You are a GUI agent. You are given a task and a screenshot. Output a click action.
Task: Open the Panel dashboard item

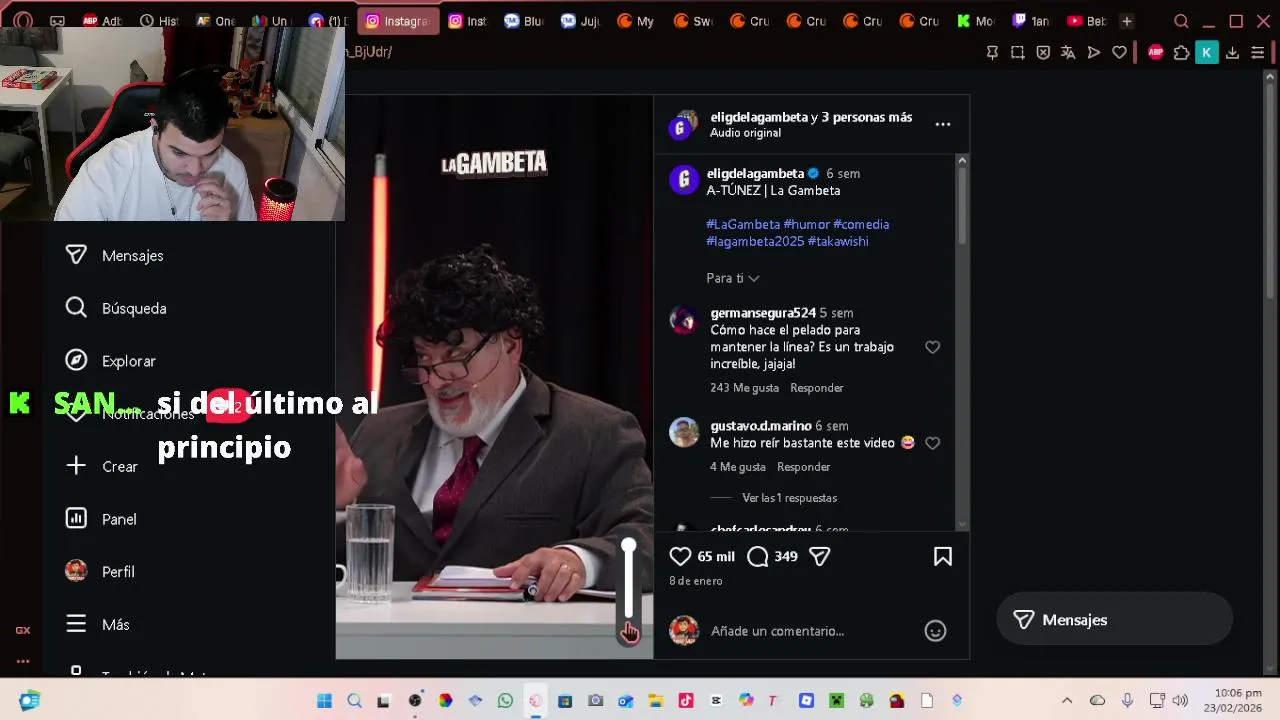[x=100, y=519]
